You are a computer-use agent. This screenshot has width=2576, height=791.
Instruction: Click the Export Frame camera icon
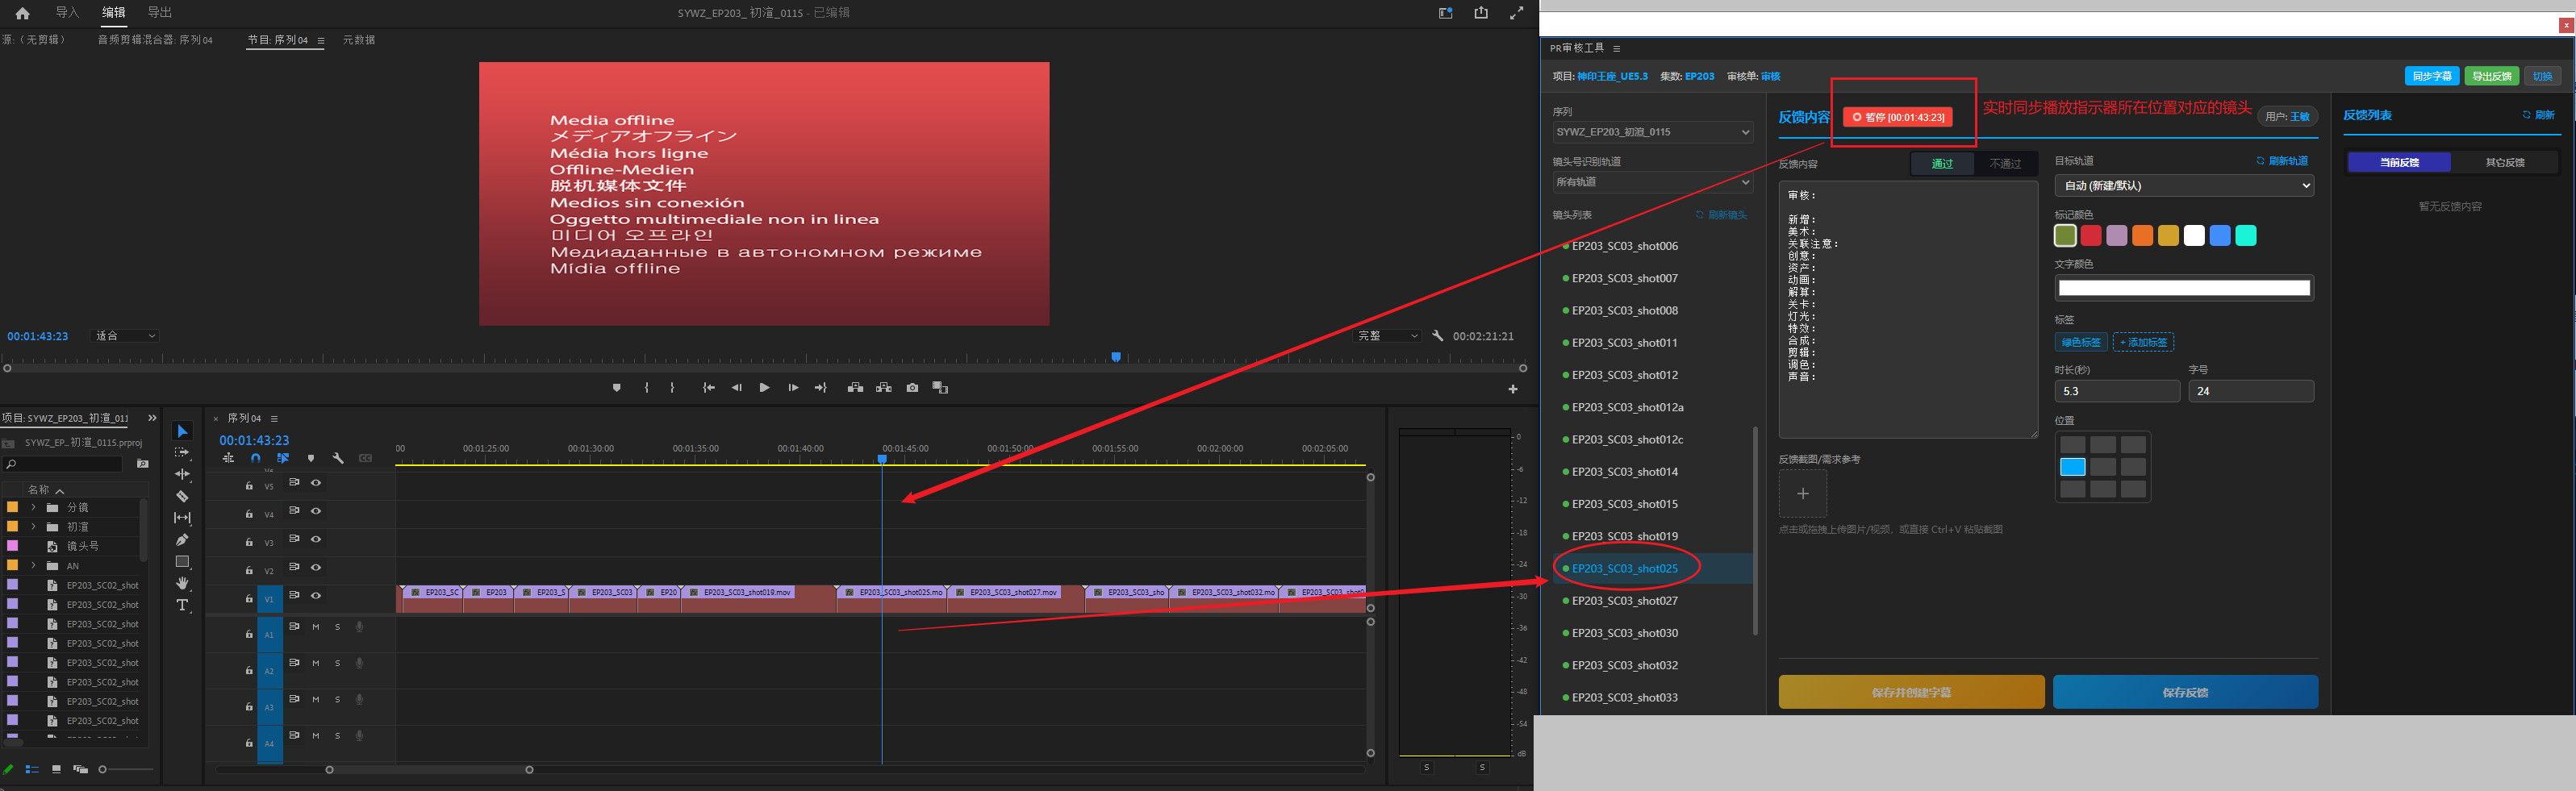[912, 388]
